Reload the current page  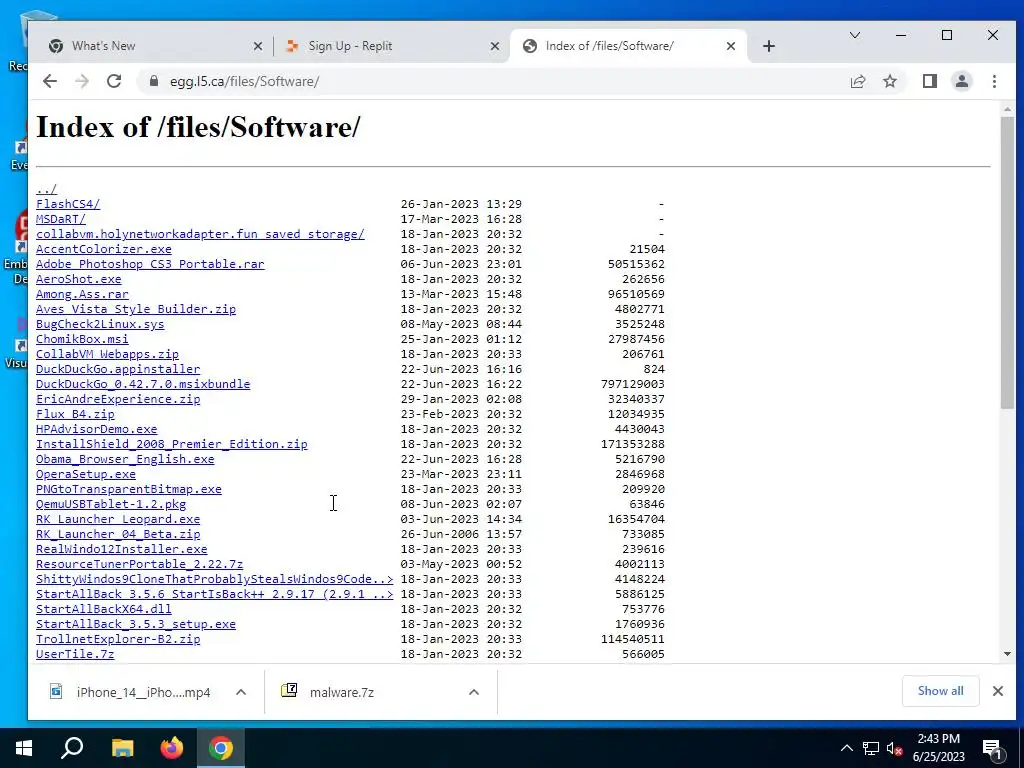pos(114,82)
